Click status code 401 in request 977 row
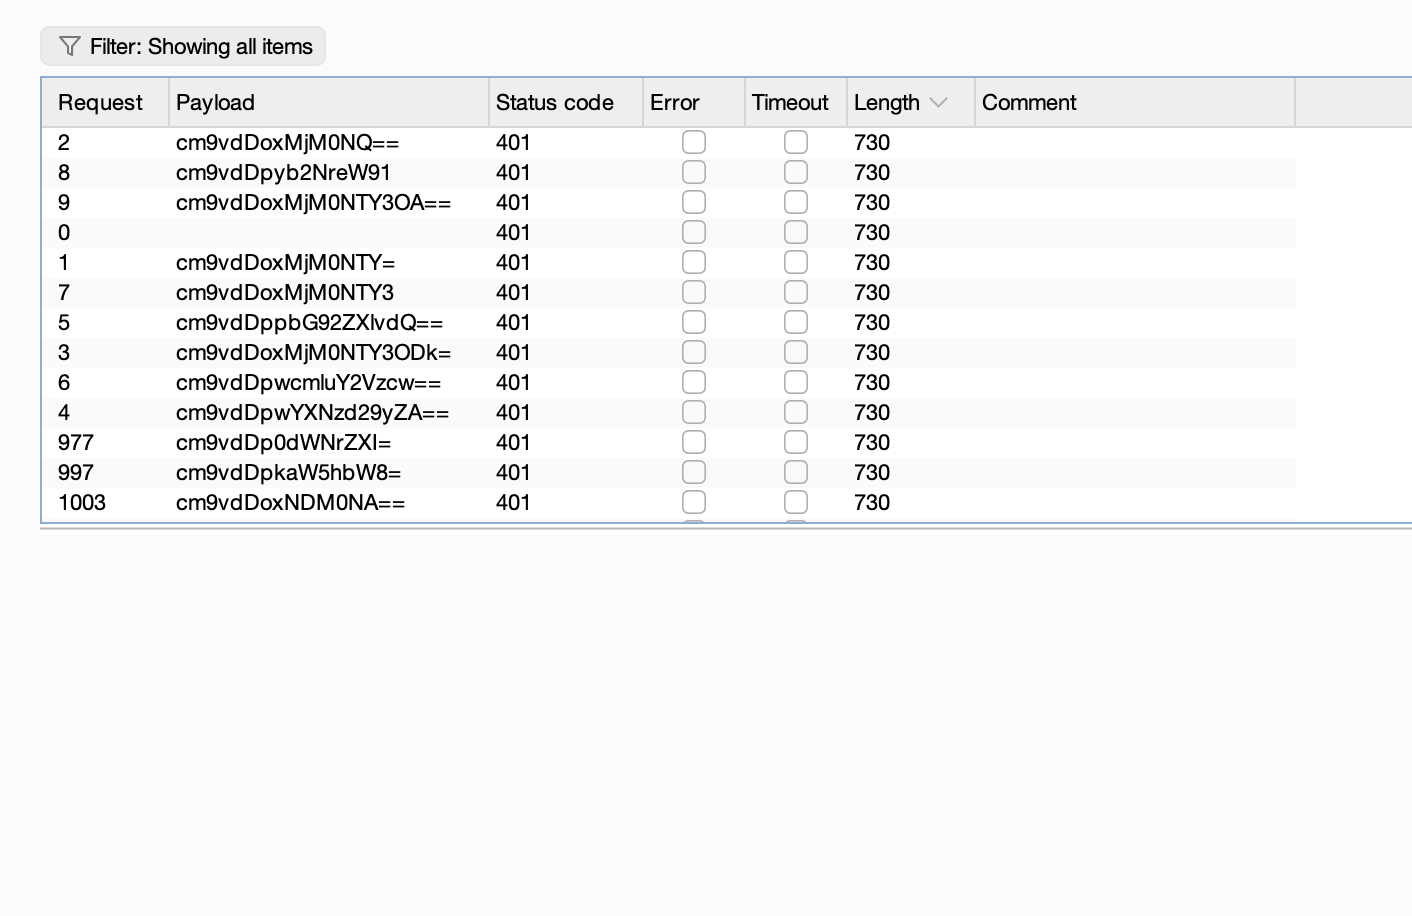This screenshot has height=916, width=1412. coord(513,442)
